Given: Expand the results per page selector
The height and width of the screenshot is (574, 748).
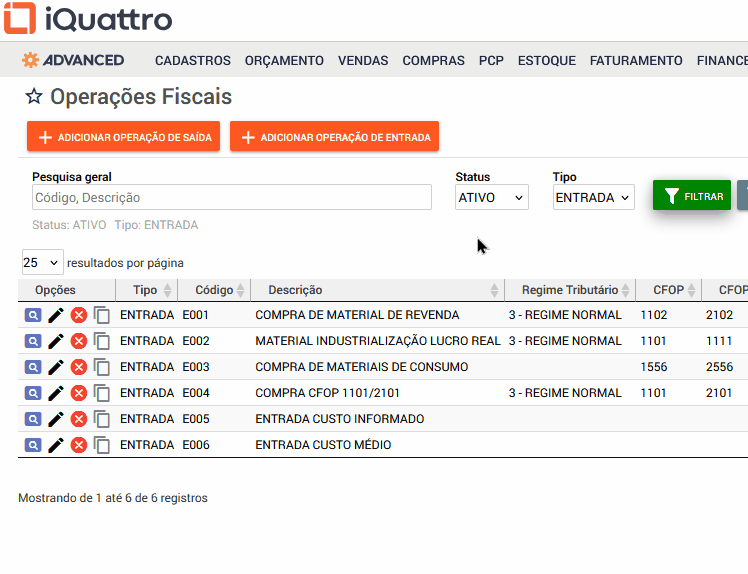Looking at the screenshot, I should click(x=41, y=263).
